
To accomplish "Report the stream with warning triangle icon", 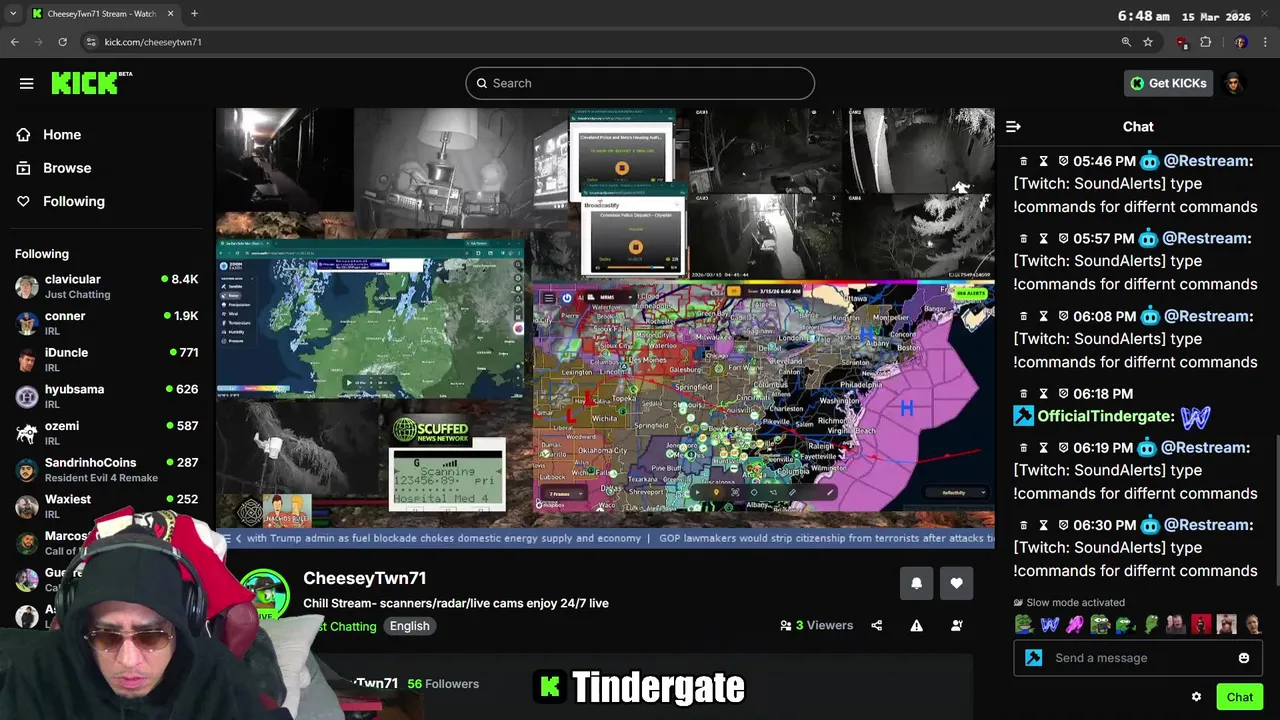I will point(916,626).
